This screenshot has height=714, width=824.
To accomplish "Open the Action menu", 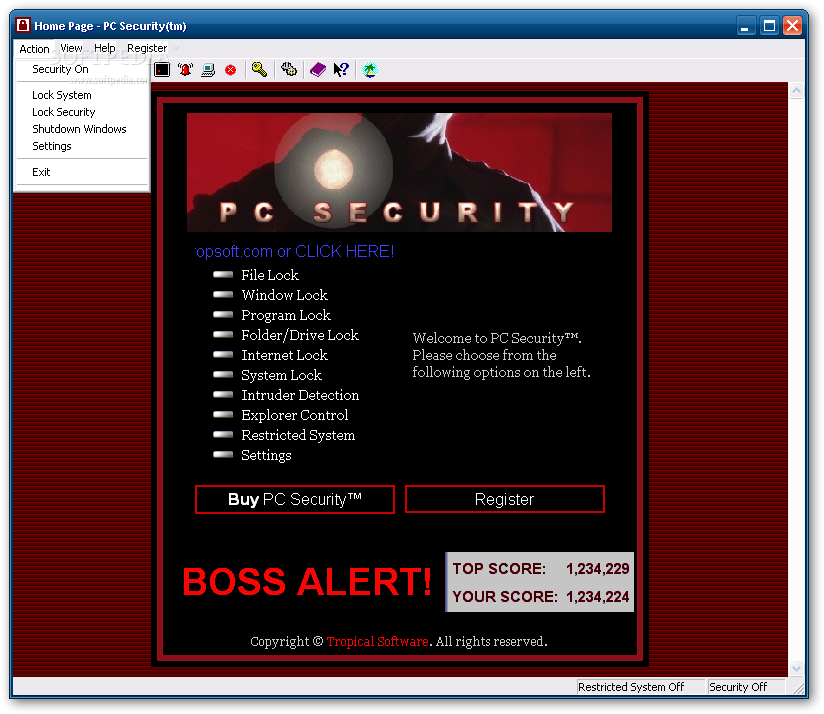I will tap(34, 49).
